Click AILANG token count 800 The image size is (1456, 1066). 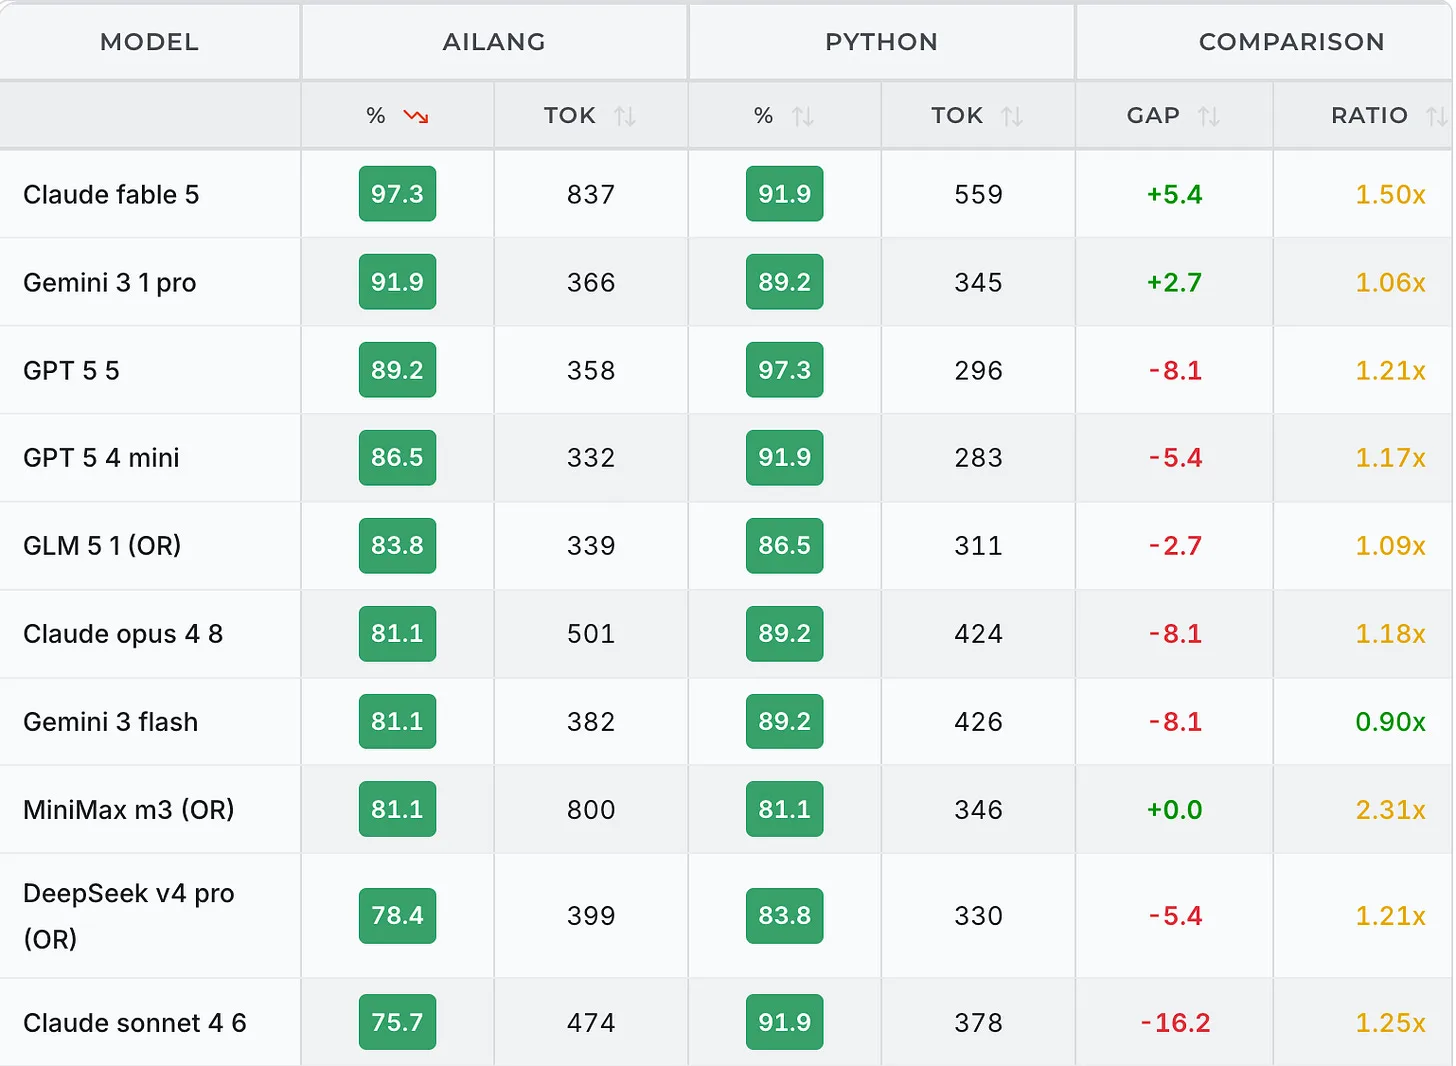point(591,809)
